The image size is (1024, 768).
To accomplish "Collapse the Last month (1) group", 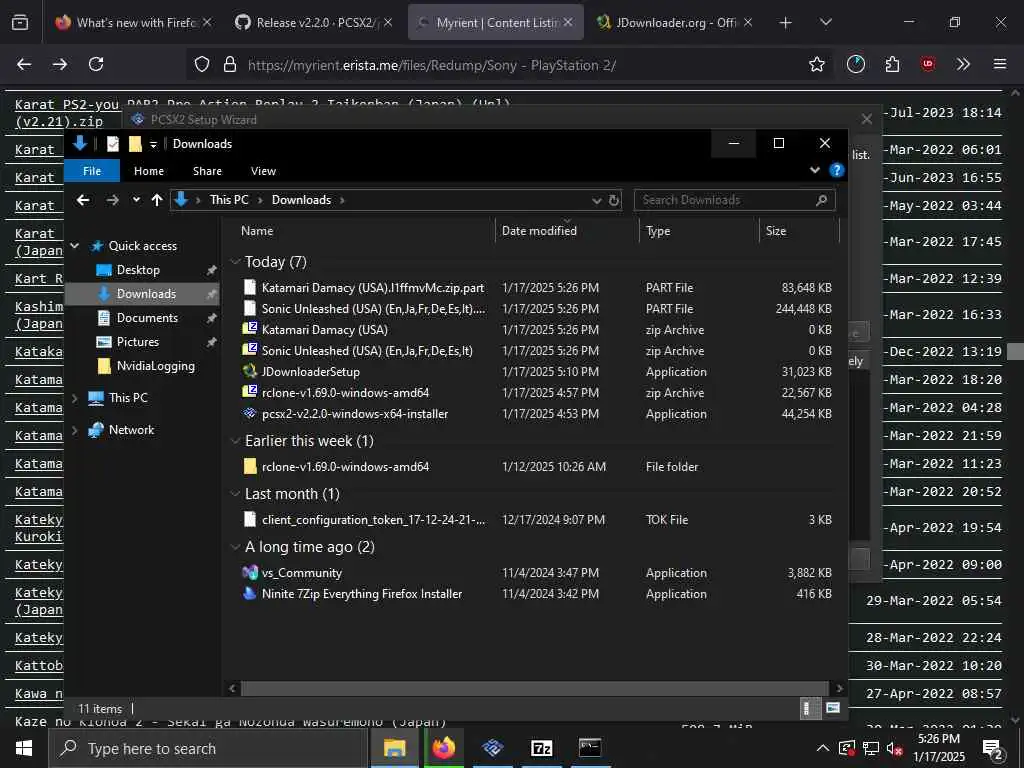I will tap(236, 494).
